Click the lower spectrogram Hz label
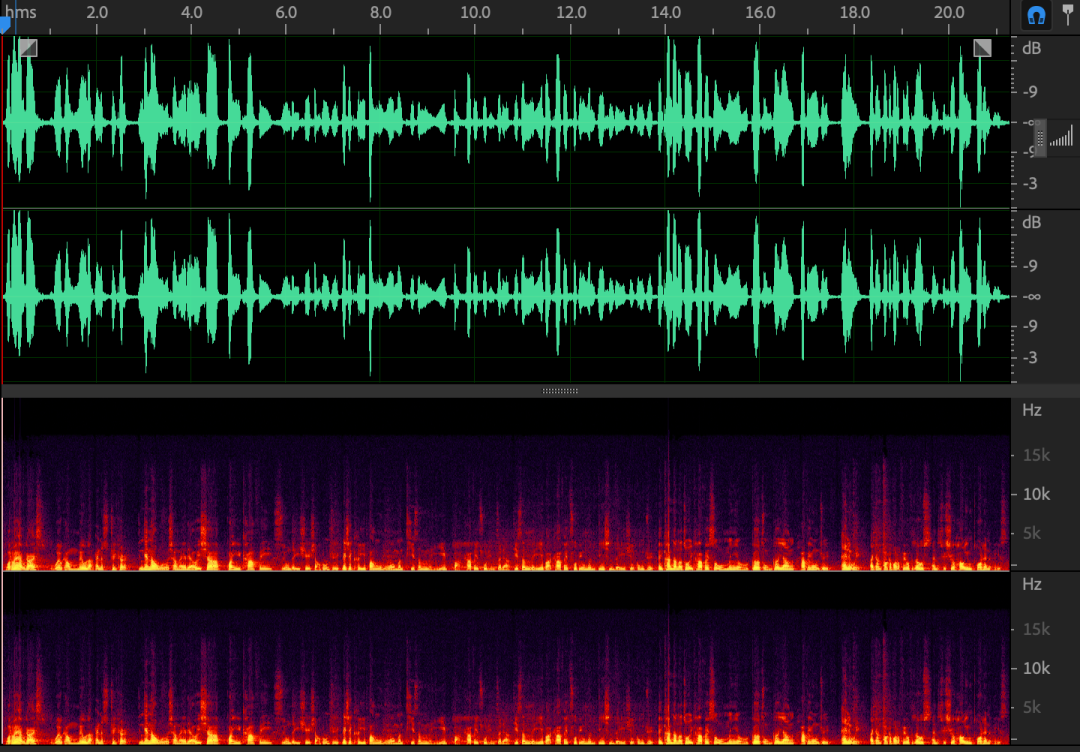 tap(1032, 585)
